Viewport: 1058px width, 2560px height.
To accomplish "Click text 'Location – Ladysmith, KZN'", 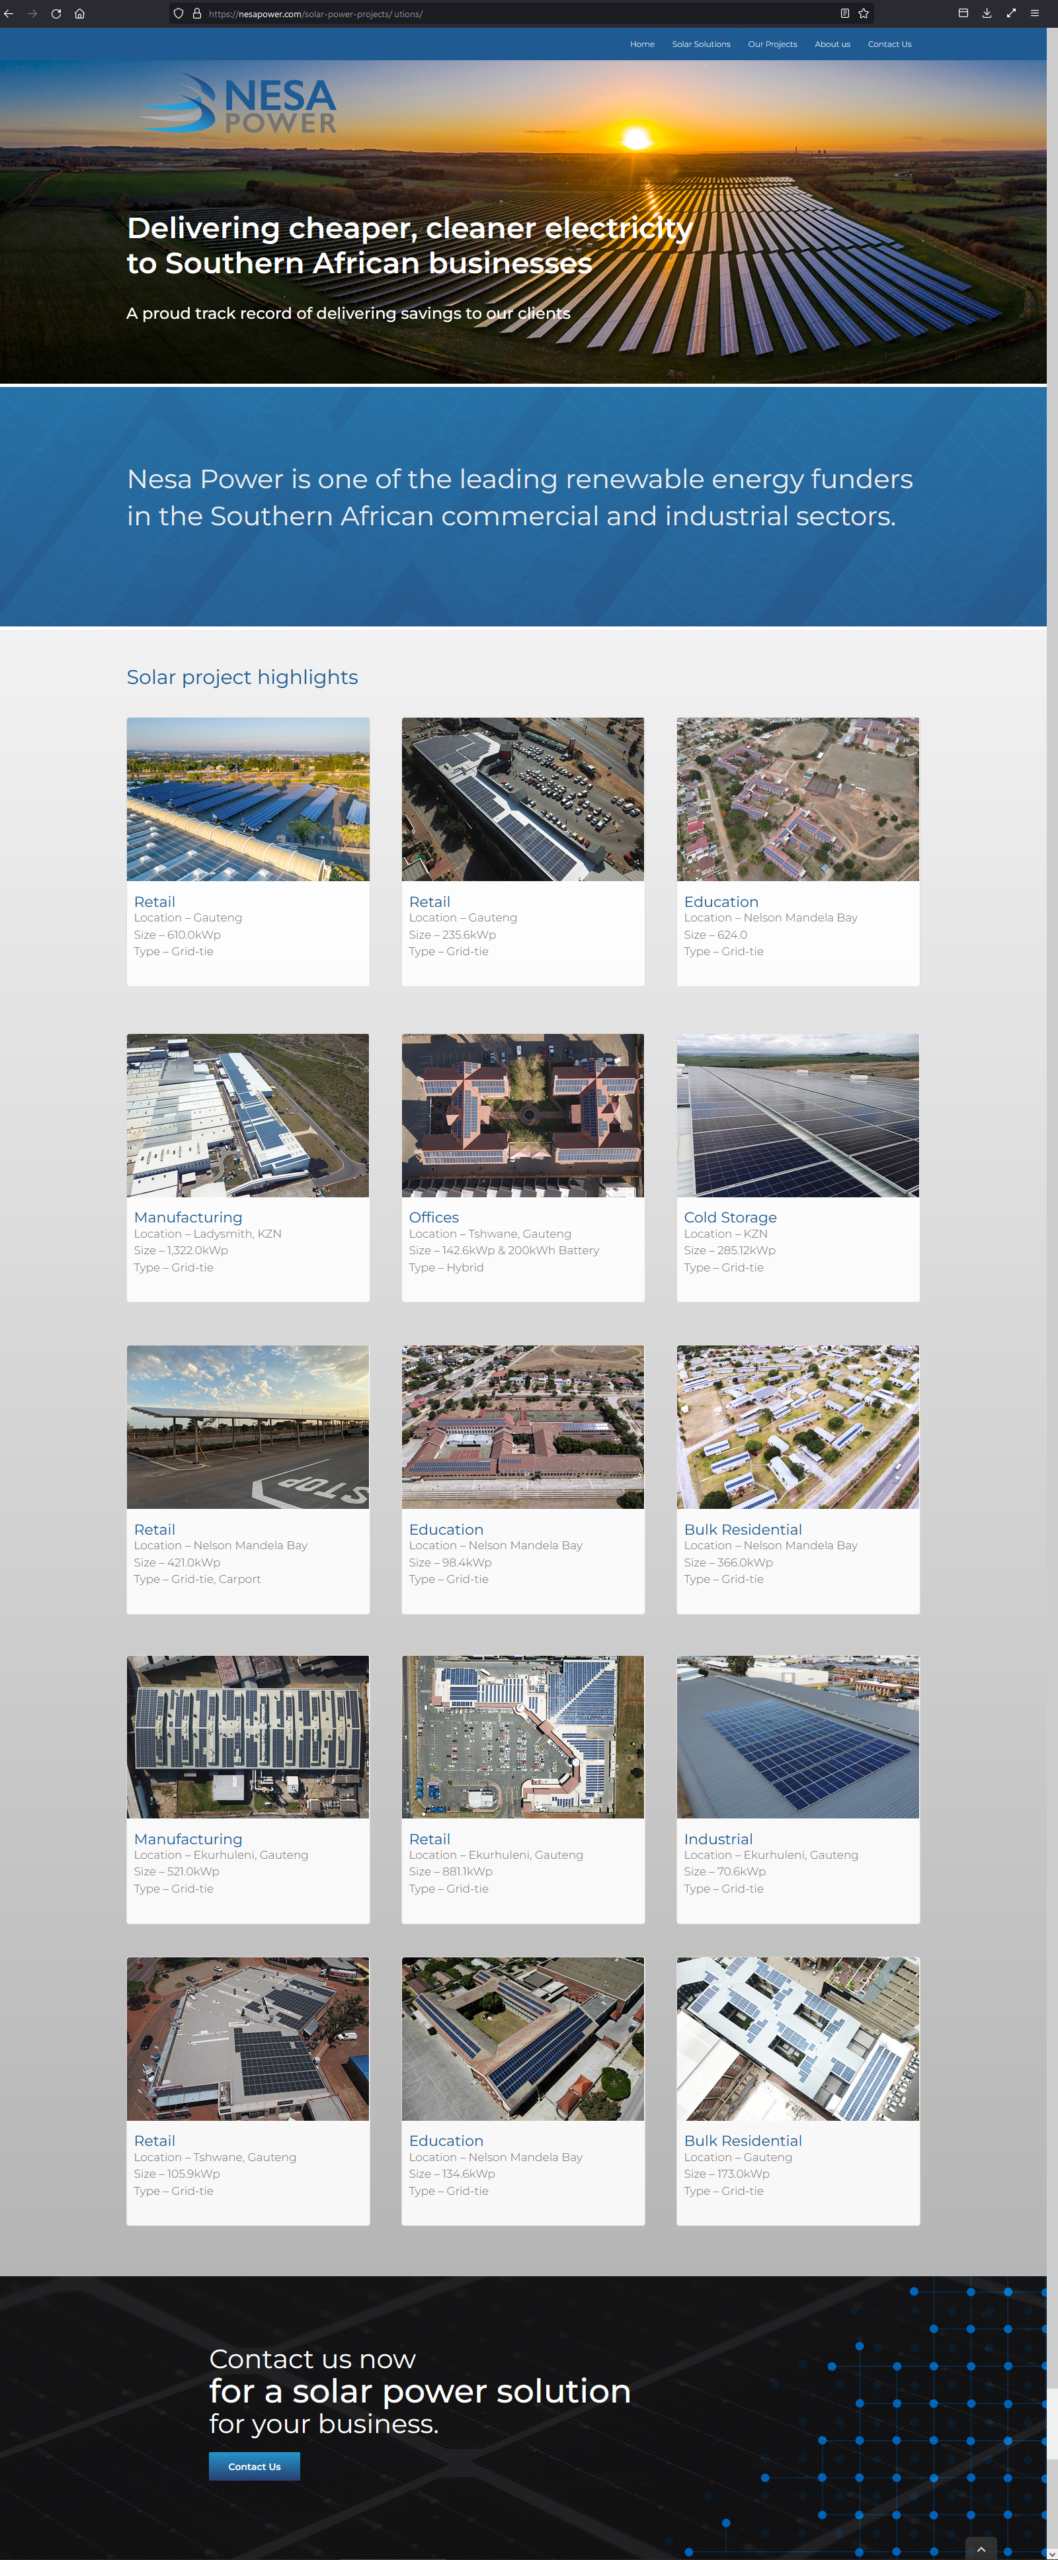I will (x=208, y=1234).
